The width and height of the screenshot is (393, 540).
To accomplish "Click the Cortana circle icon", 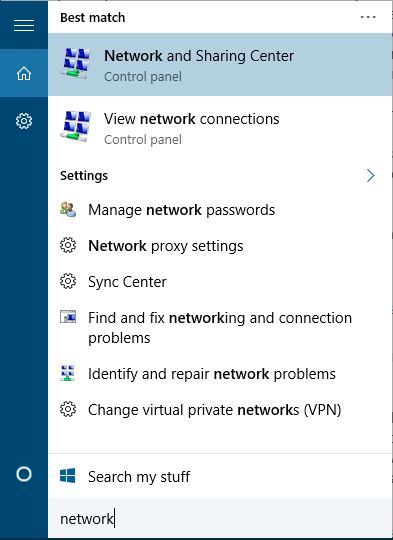I will click(24, 474).
